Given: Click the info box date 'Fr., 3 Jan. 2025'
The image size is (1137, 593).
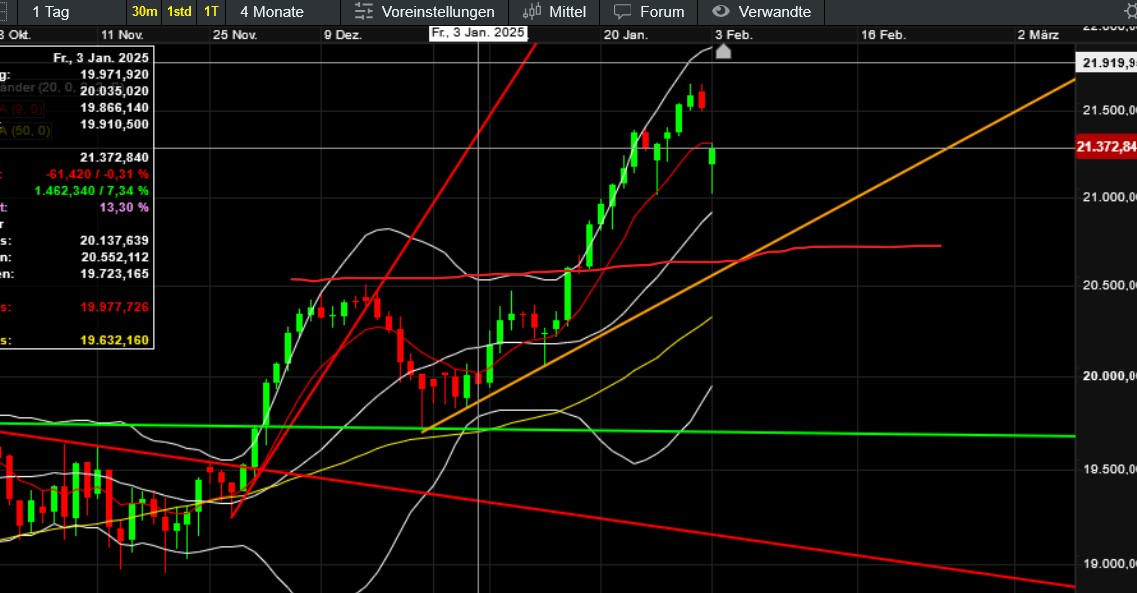Looking at the screenshot, I should tap(101, 58).
